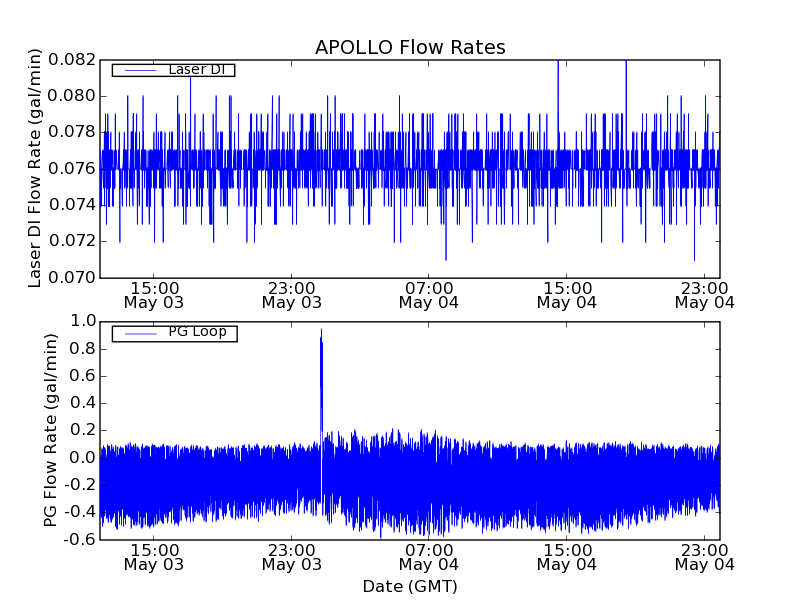Click the 0.082 tick on Laser DI axis
The width and height of the screenshot is (800, 600).
[76, 60]
